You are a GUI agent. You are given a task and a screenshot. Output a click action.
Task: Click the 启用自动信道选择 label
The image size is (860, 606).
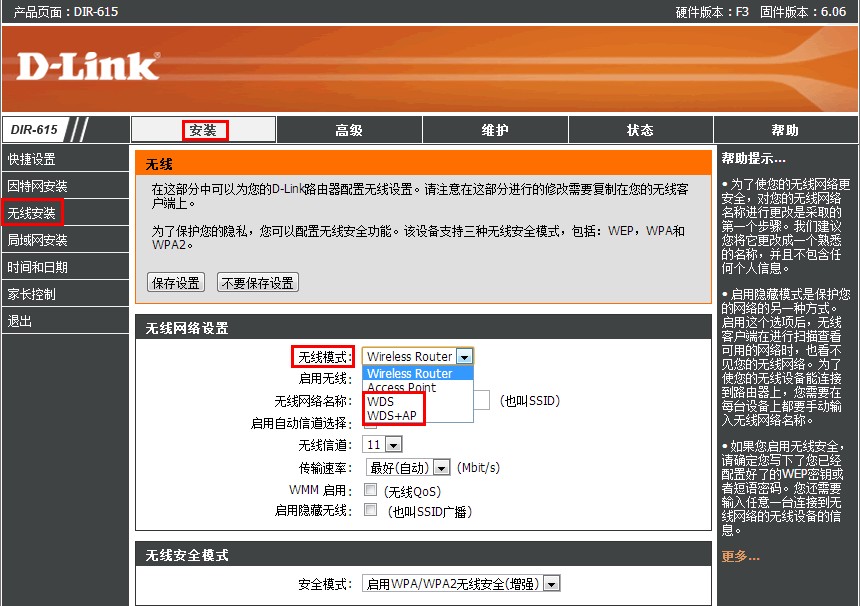[302, 423]
